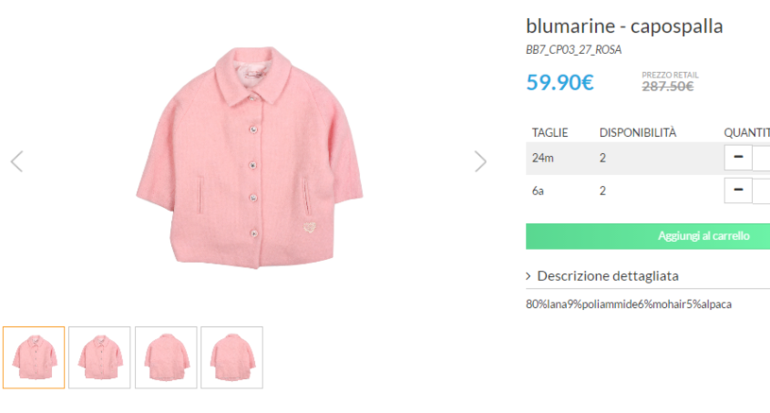The width and height of the screenshot is (770, 413).
Task: Click the blumarine - capospalla product title
Action: coord(624,26)
